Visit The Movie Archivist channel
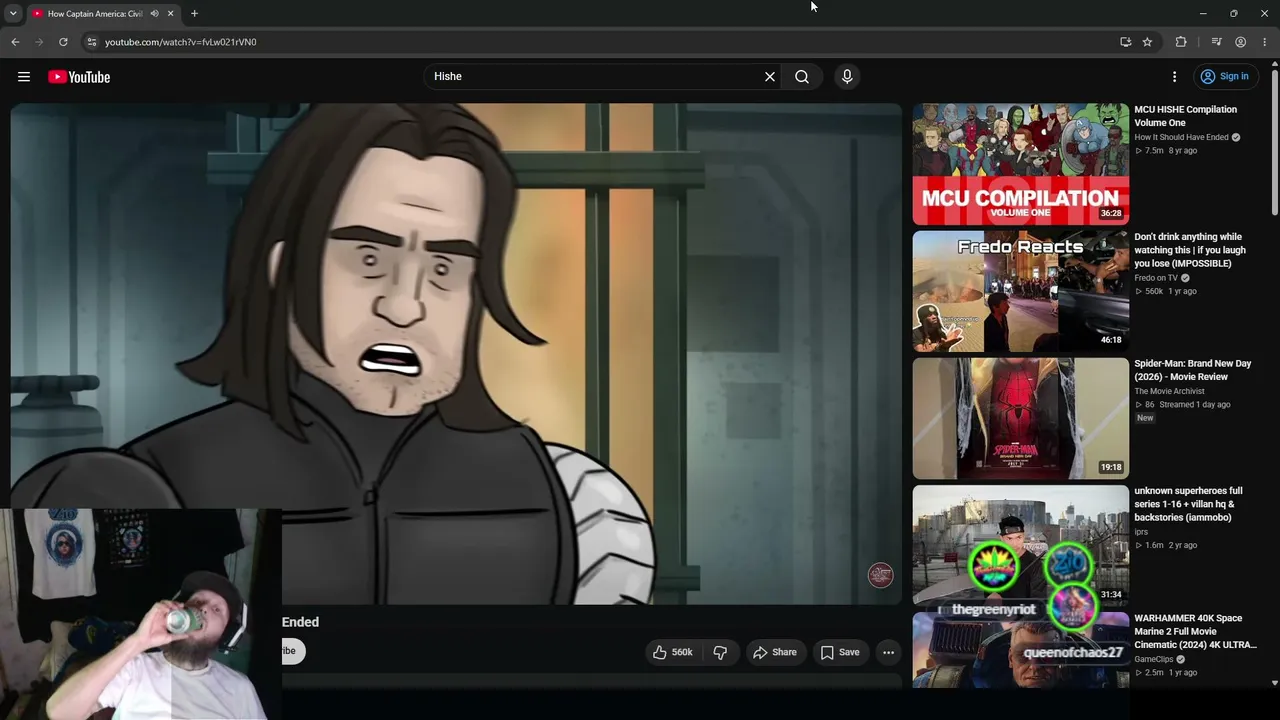The height and width of the screenshot is (720, 1280). pos(1169,391)
